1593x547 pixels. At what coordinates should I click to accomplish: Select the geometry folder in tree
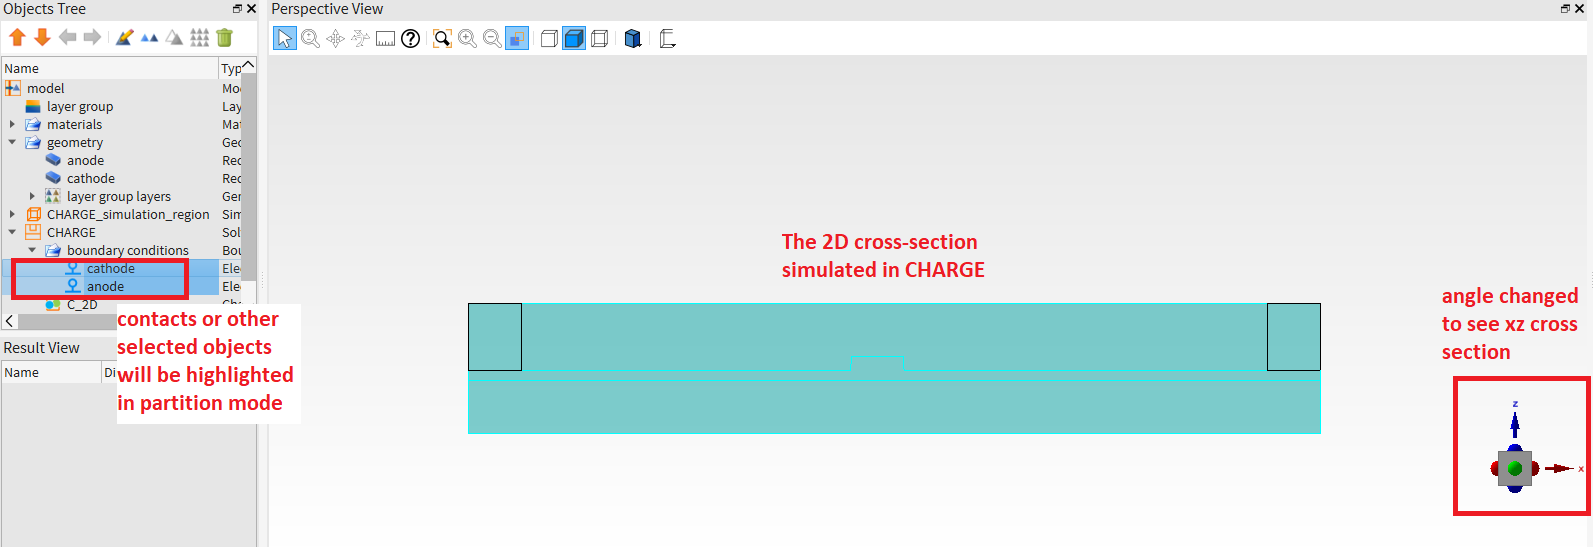(74, 142)
